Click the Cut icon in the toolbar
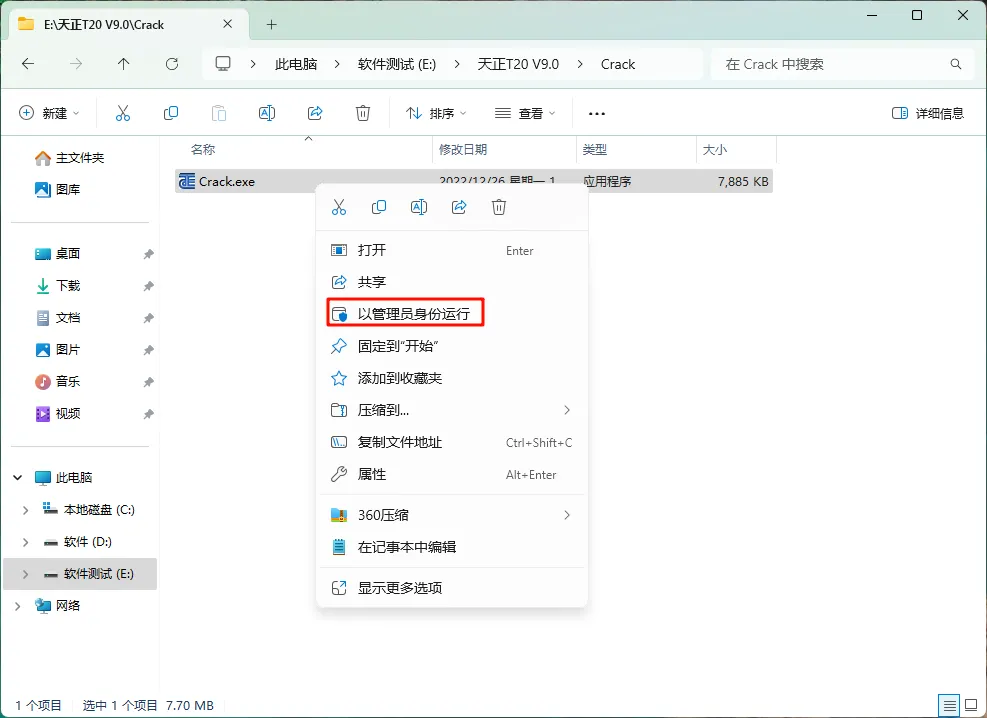987x718 pixels. click(123, 113)
